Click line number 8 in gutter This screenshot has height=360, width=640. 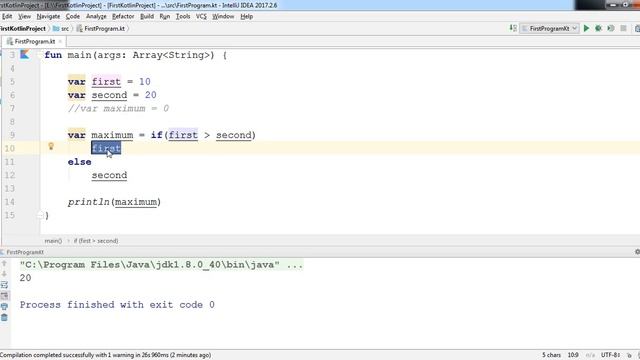12,122
